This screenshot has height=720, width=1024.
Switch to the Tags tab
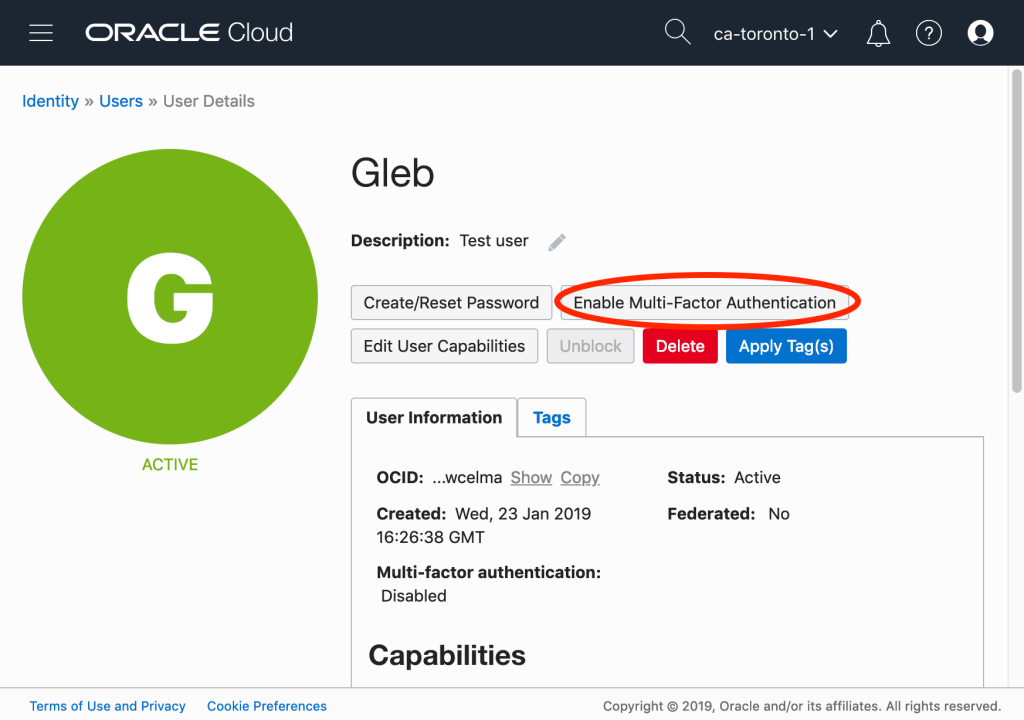pos(551,418)
